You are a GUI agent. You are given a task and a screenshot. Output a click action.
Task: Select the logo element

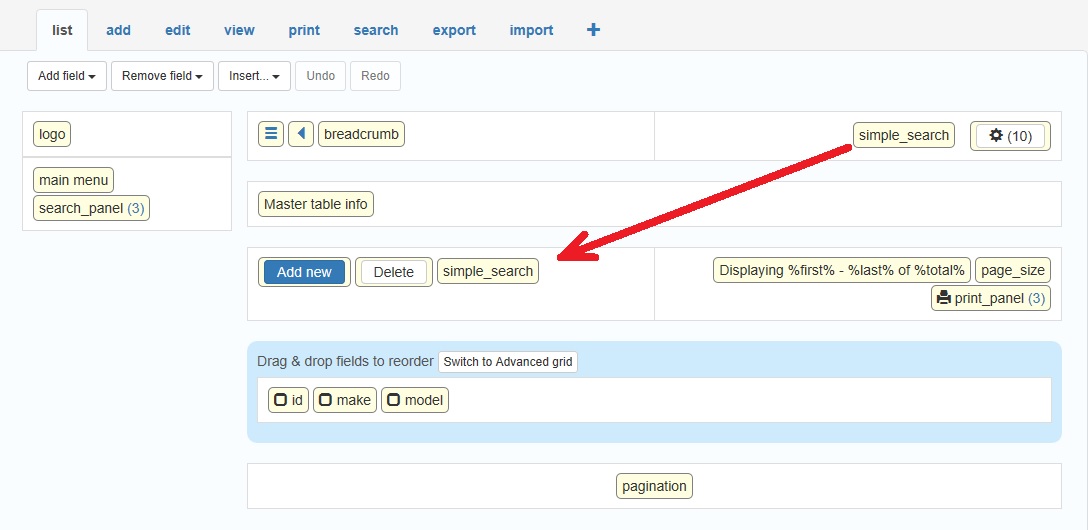point(52,134)
